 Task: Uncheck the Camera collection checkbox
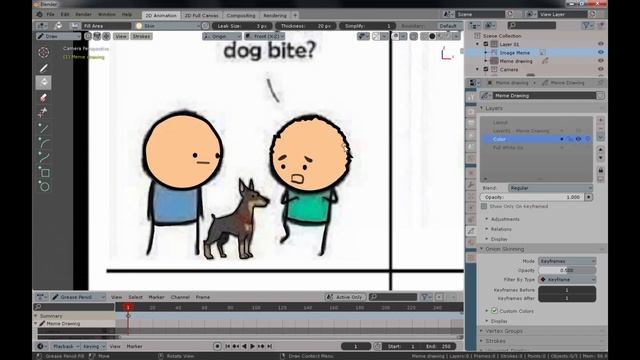tap(486, 69)
